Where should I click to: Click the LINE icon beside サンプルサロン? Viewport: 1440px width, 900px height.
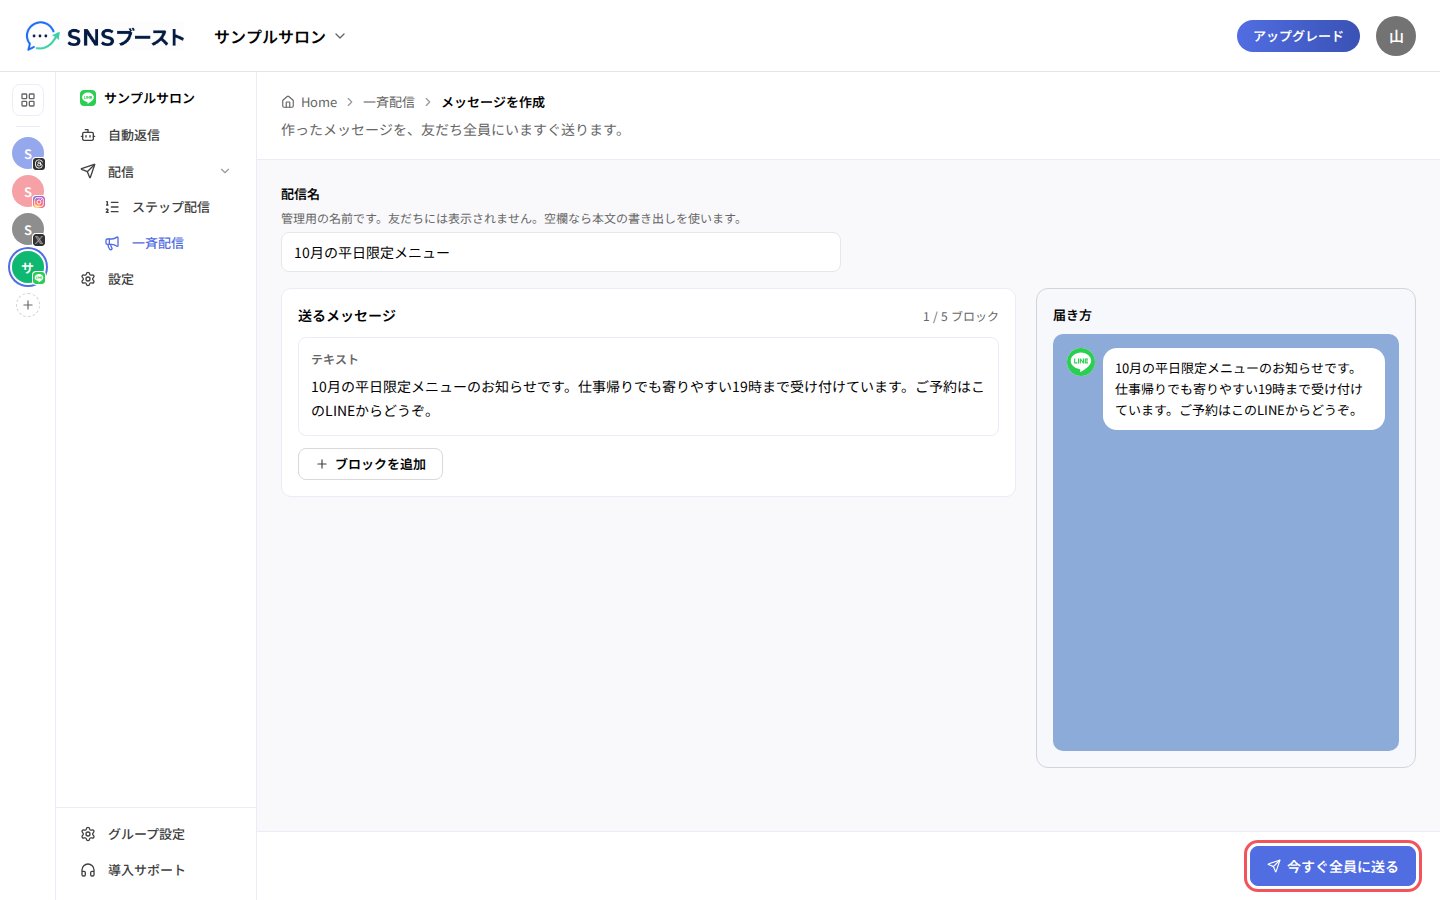coord(88,98)
